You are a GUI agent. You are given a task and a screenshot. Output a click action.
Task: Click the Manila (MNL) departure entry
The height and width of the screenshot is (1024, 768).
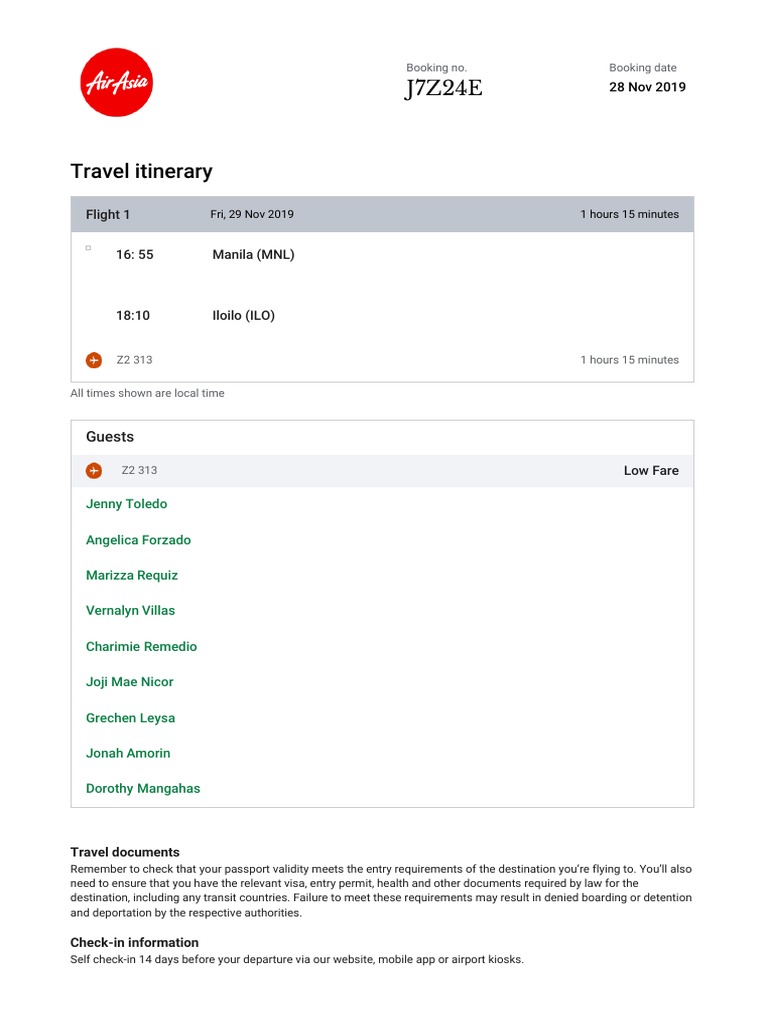253,255
